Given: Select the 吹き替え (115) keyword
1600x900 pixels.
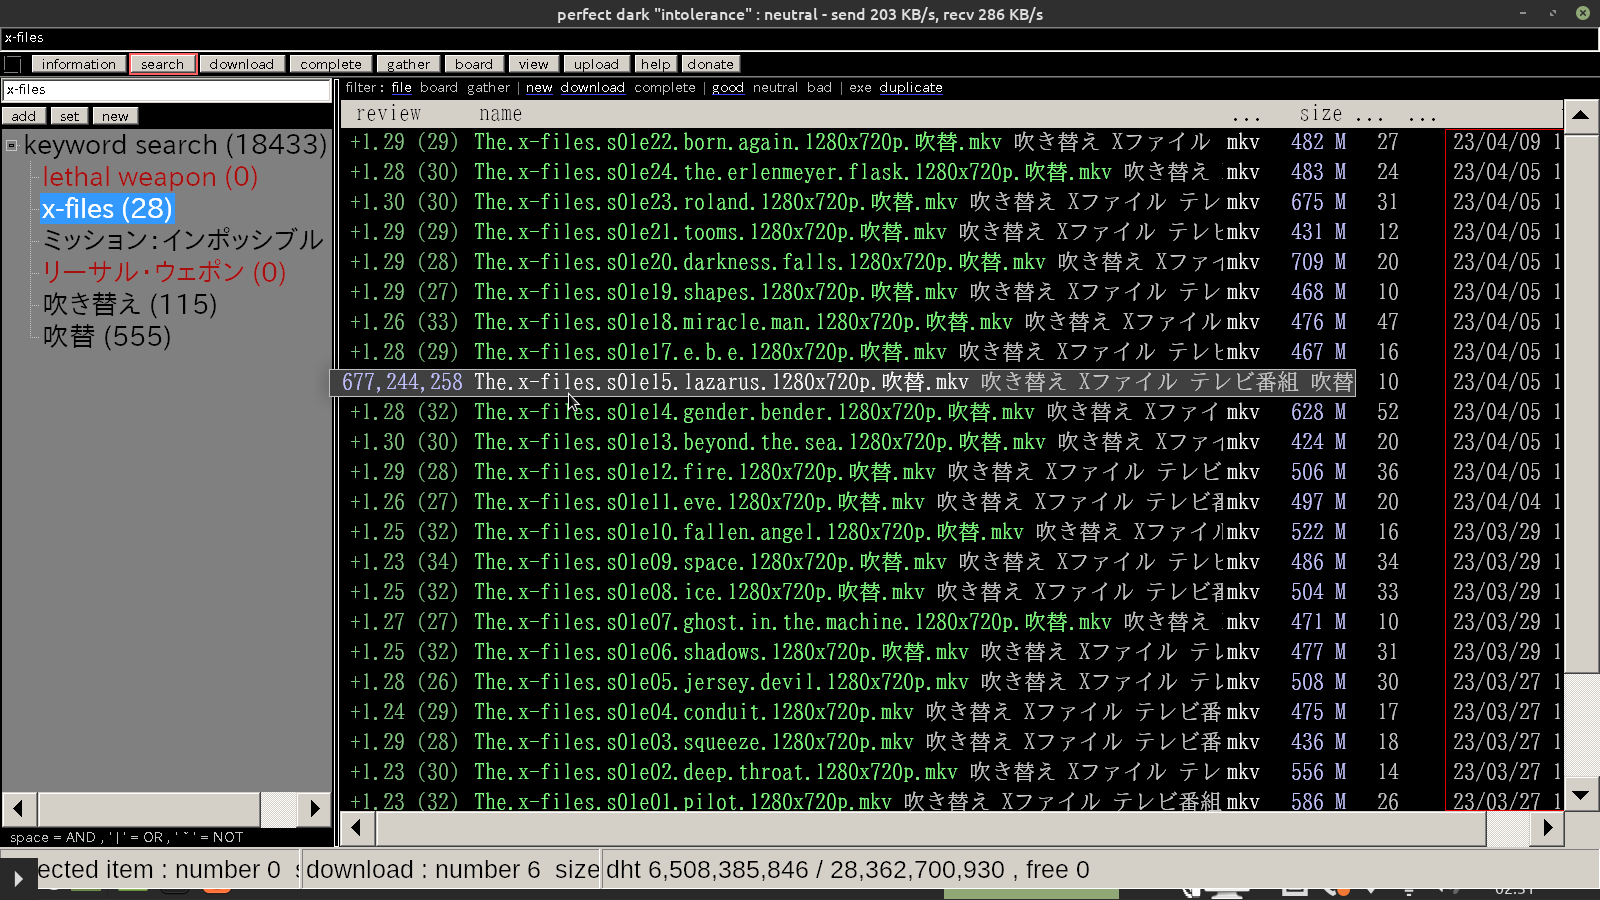Looking at the screenshot, I should click(x=130, y=304).
